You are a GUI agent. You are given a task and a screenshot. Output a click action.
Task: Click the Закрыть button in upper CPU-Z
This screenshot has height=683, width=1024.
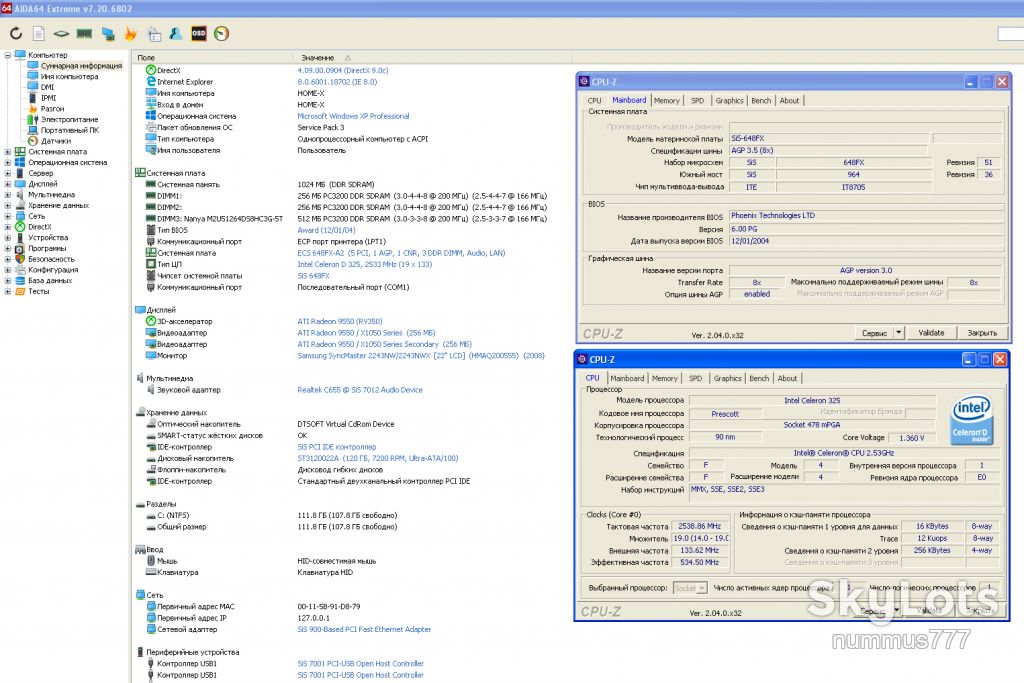coord(982,332)
